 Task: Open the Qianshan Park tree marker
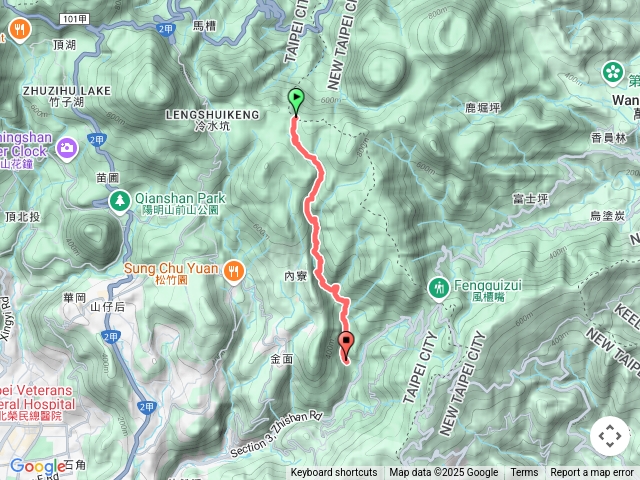[x=120, y=202]
